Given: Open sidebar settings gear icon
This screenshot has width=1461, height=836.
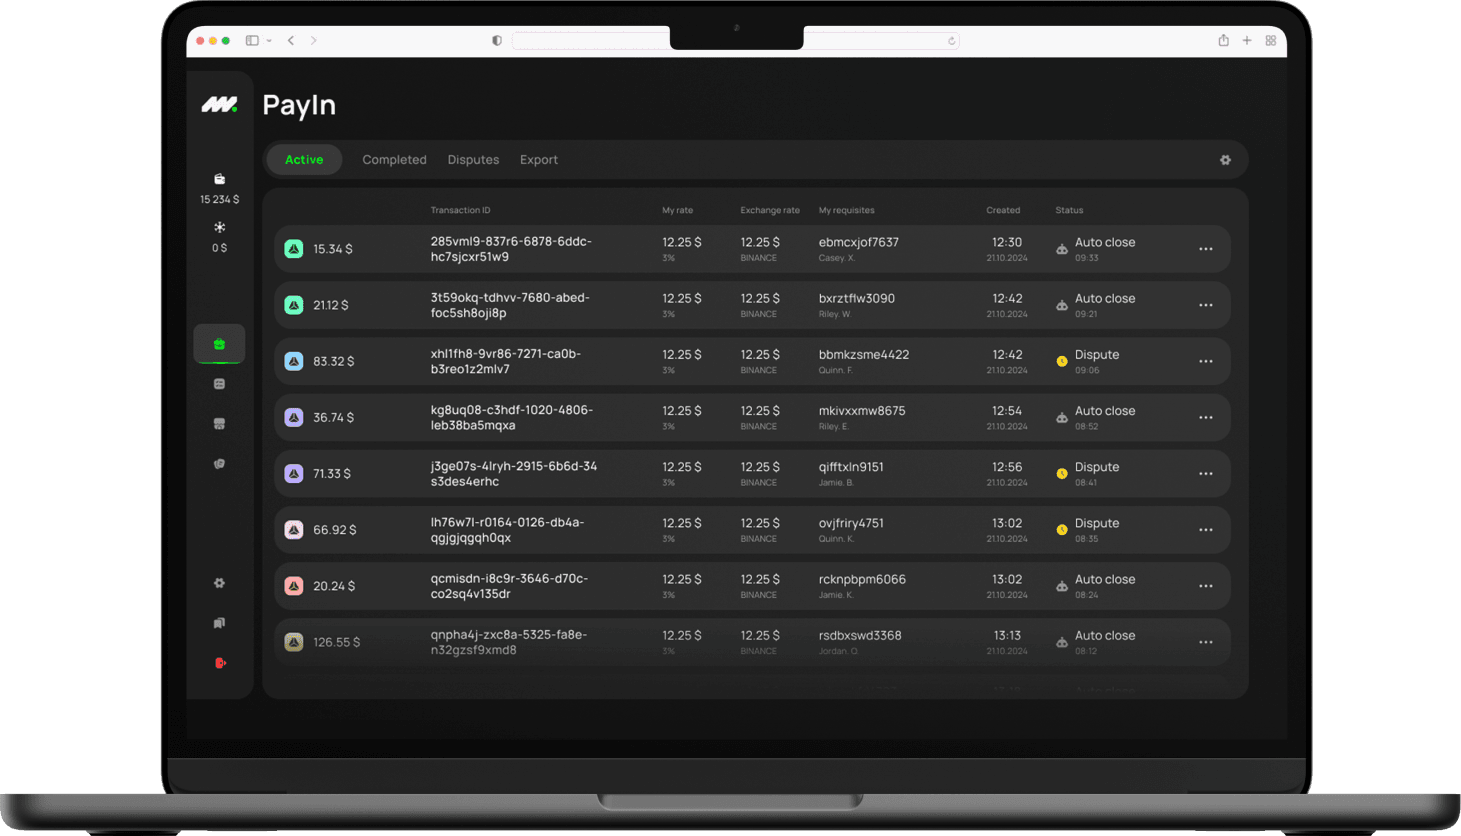Looking at the screenshot, I should 219,583.
